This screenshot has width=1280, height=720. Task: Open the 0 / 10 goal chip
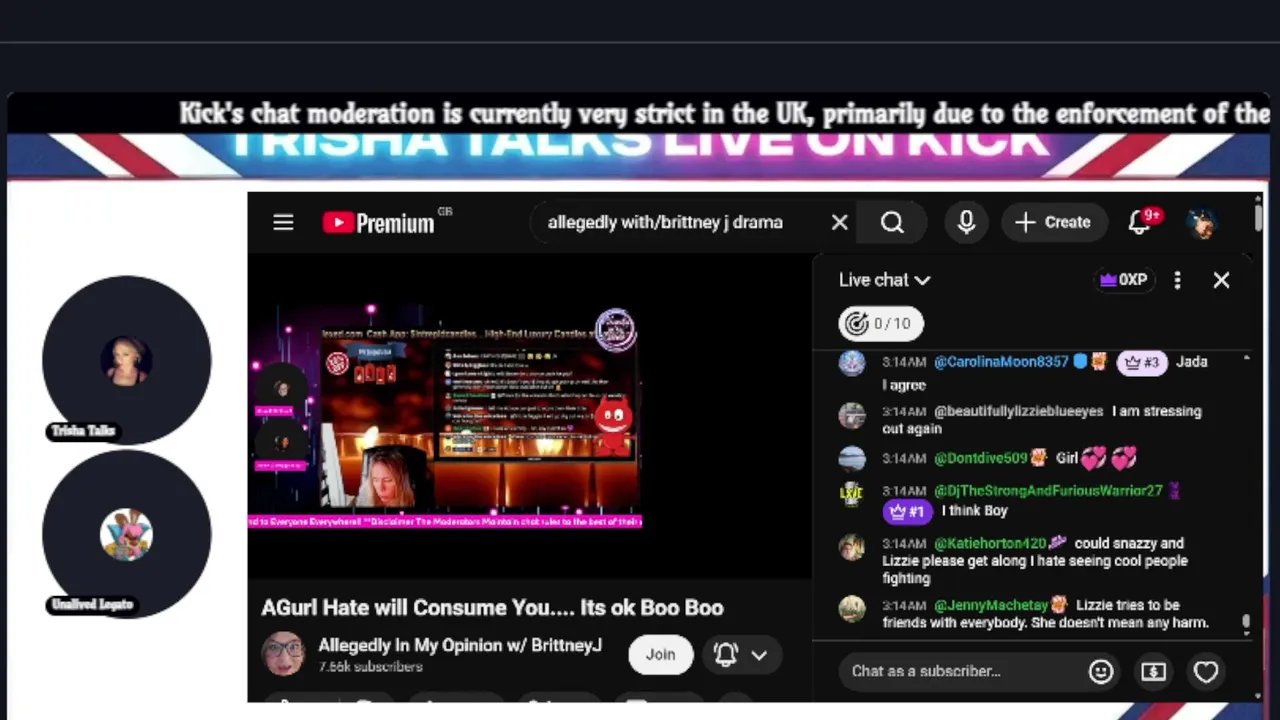[x=881, y=323]
